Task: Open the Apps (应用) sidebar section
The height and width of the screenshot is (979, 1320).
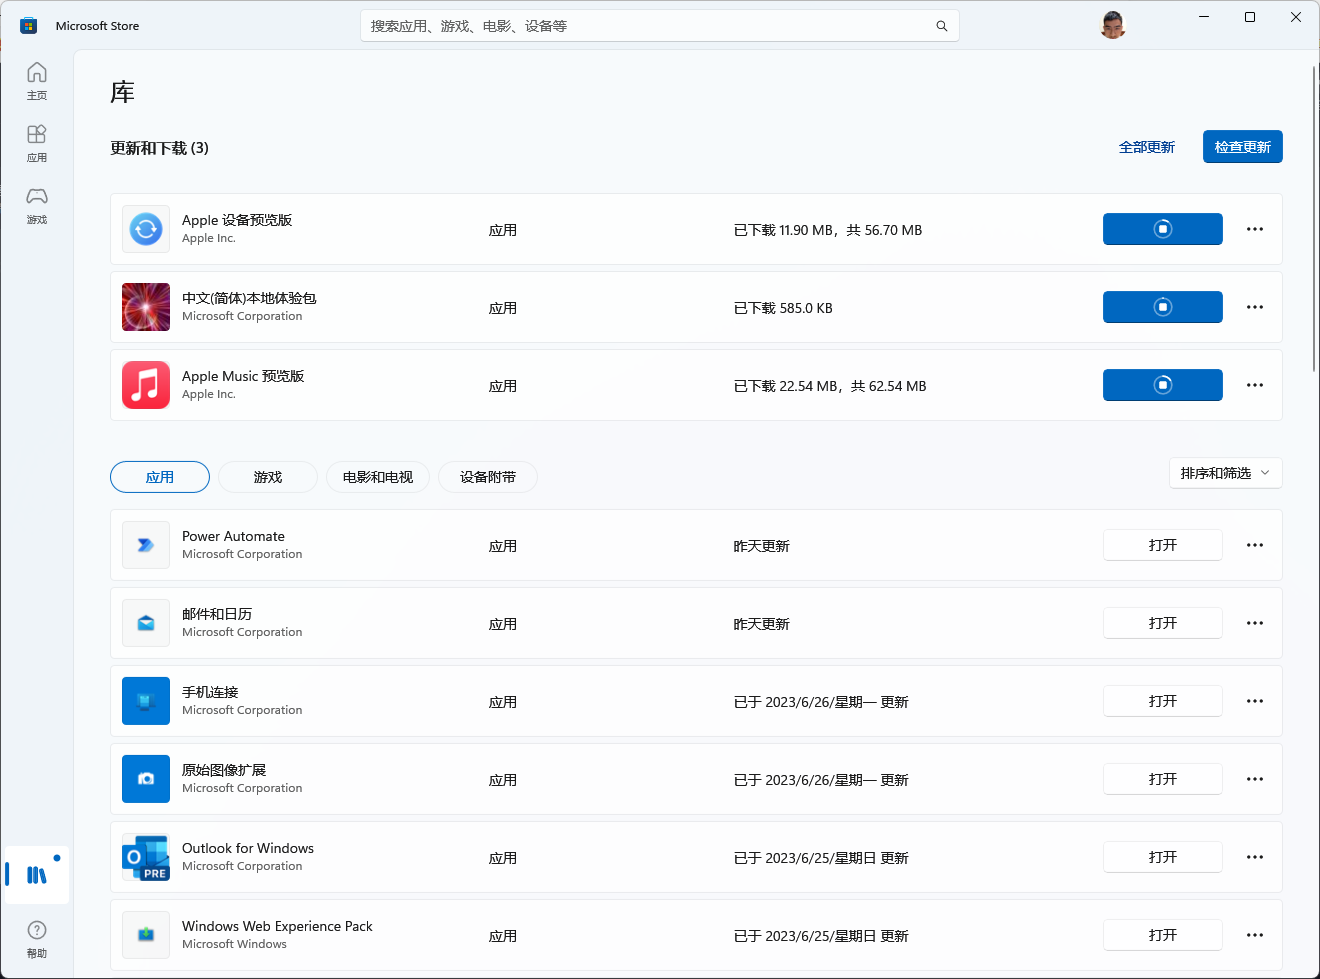Action: tap(37, 142)
